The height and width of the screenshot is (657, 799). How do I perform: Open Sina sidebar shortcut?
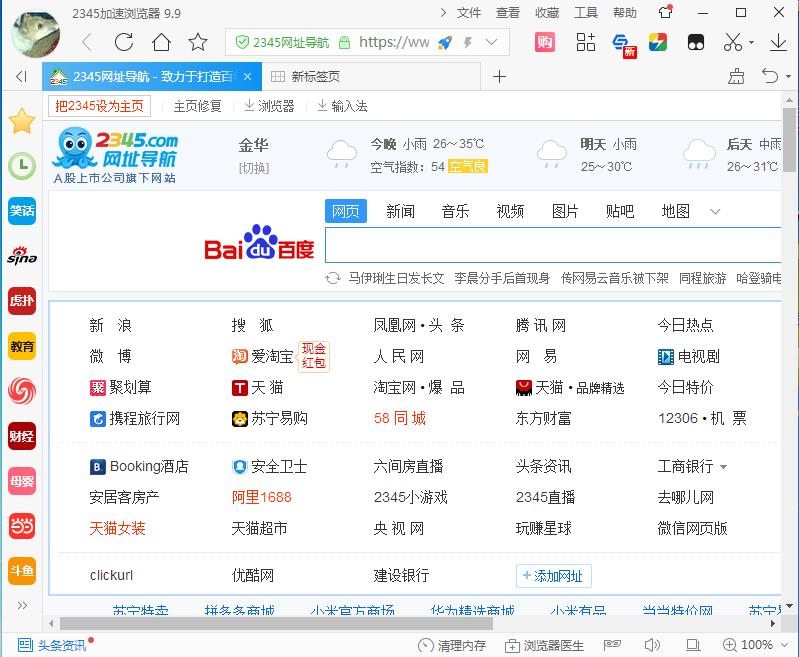coord(22,255)
